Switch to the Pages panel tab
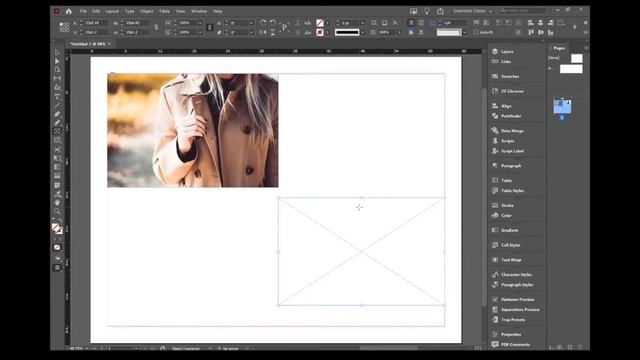This screenshot has width=640, height=360. tap(559, 48)
